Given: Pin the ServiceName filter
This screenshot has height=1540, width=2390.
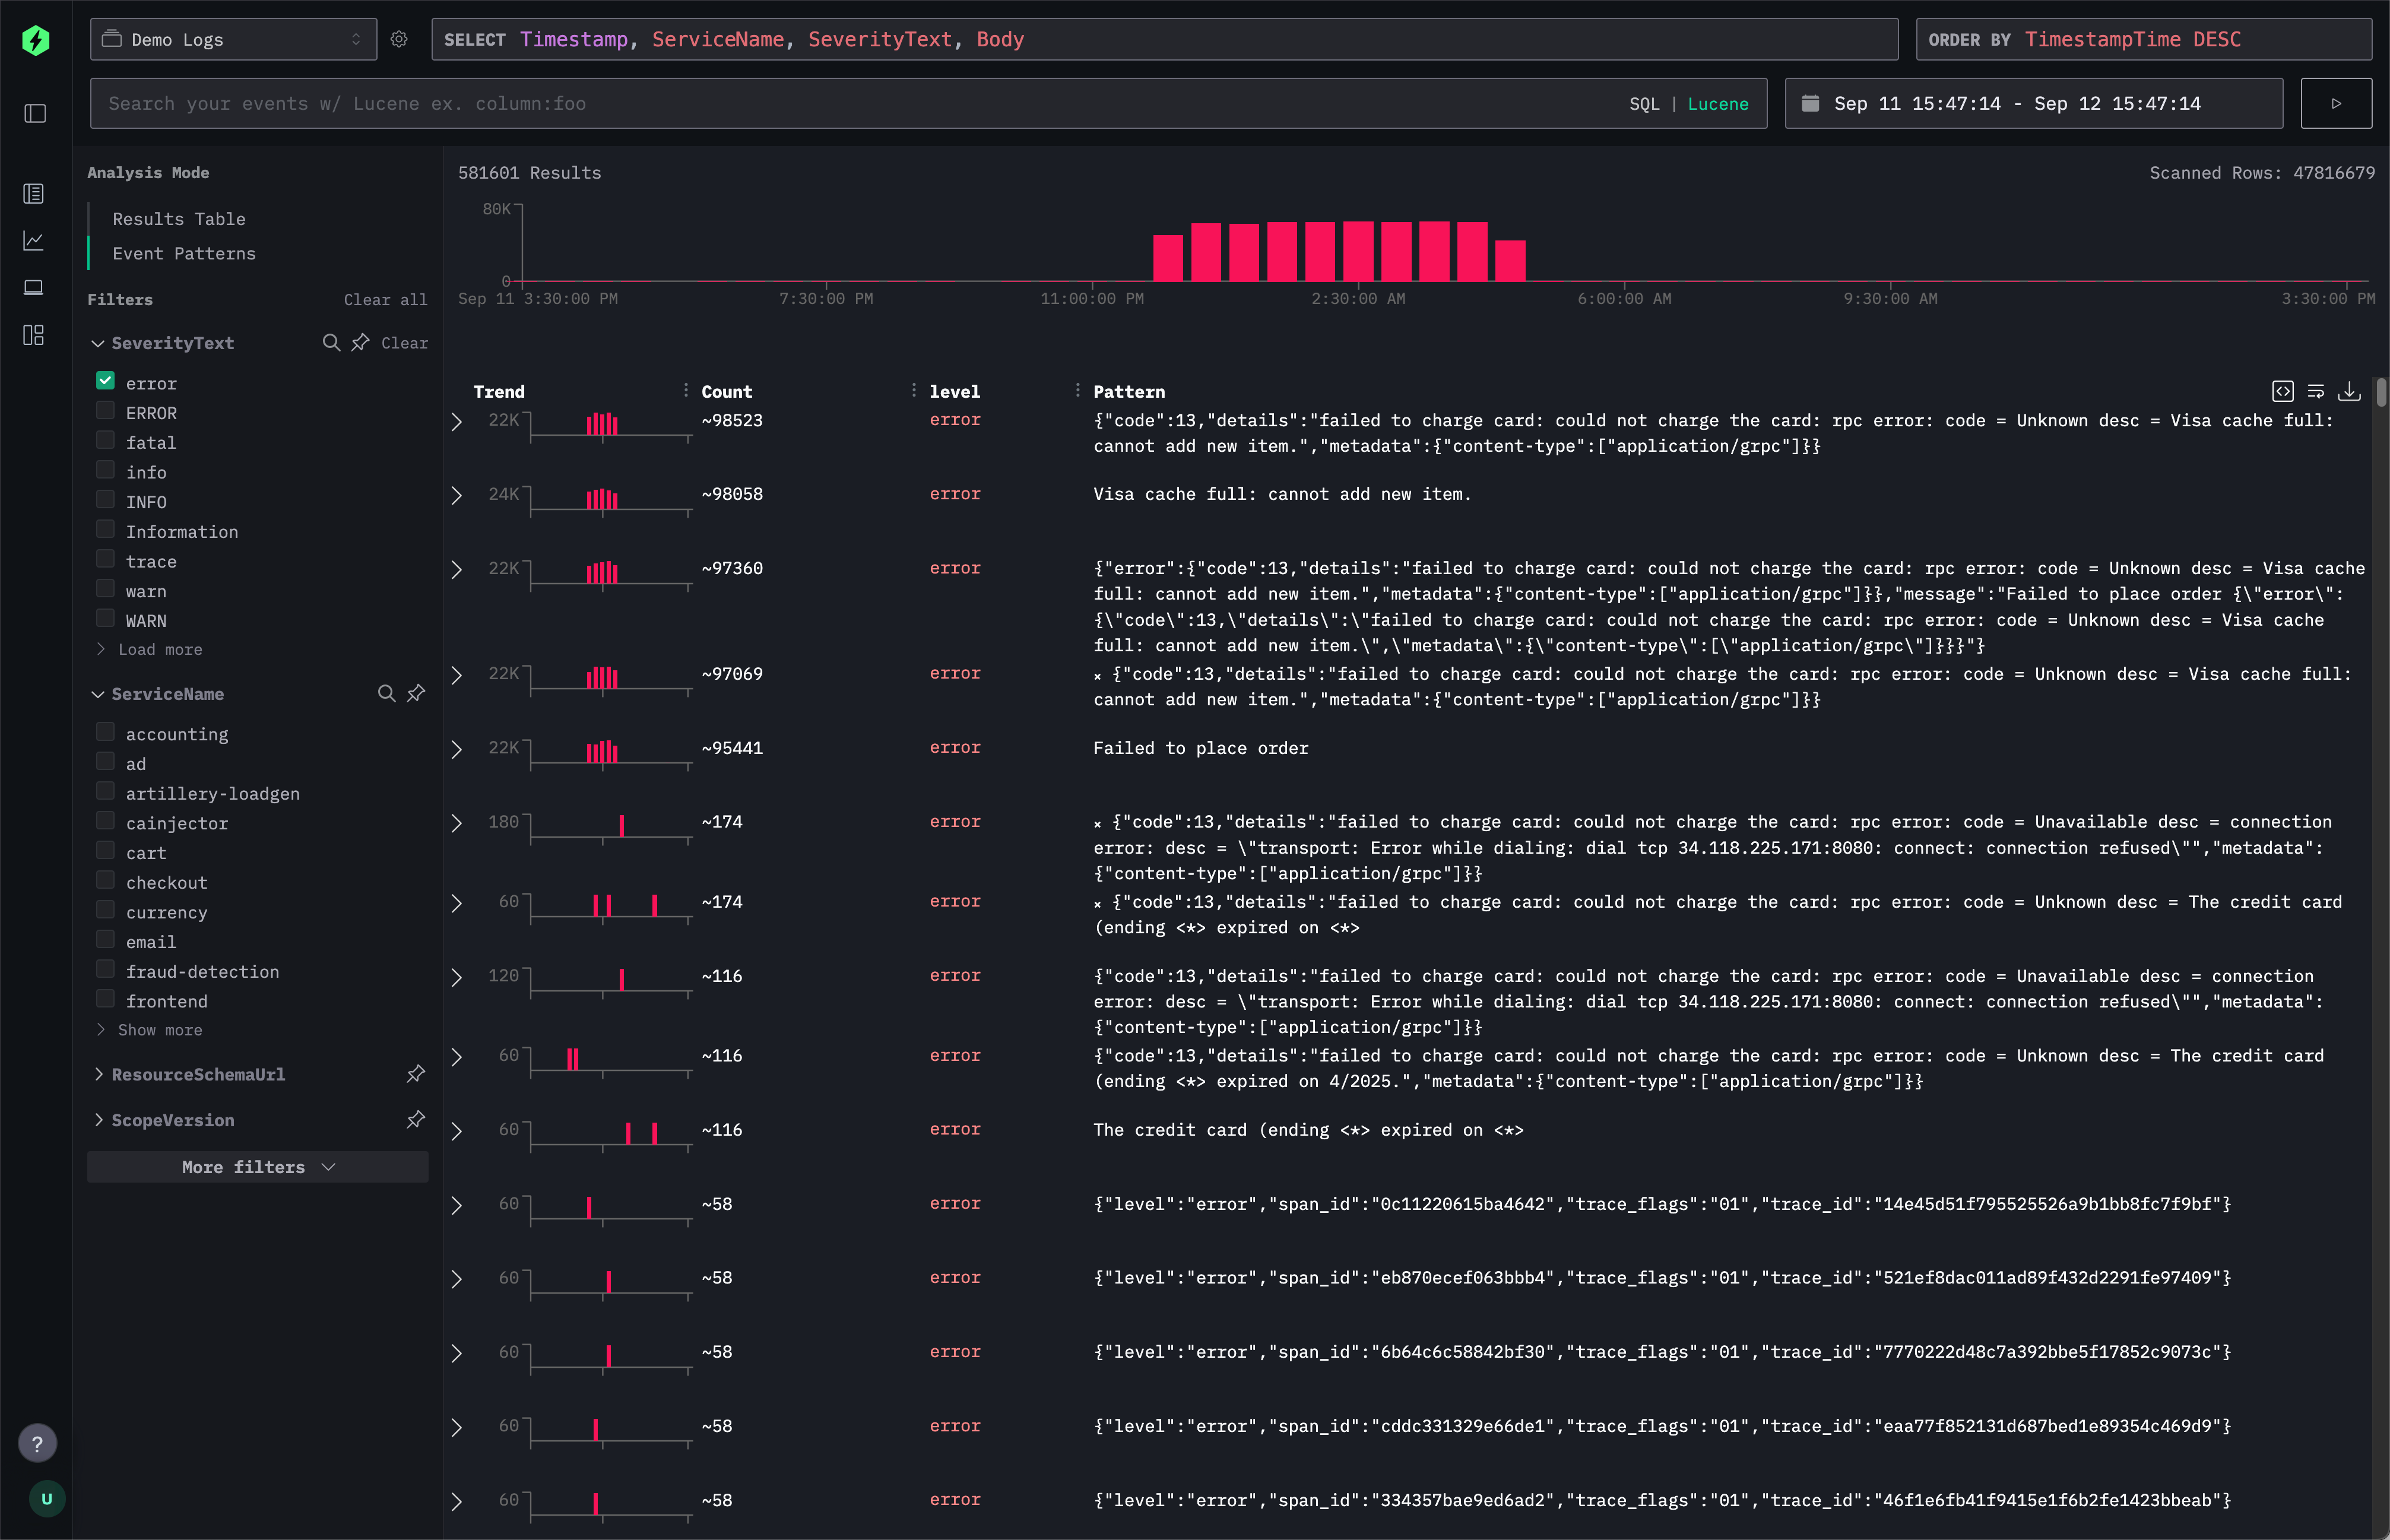Looking at the screenshot, I should tap(417, 693).
